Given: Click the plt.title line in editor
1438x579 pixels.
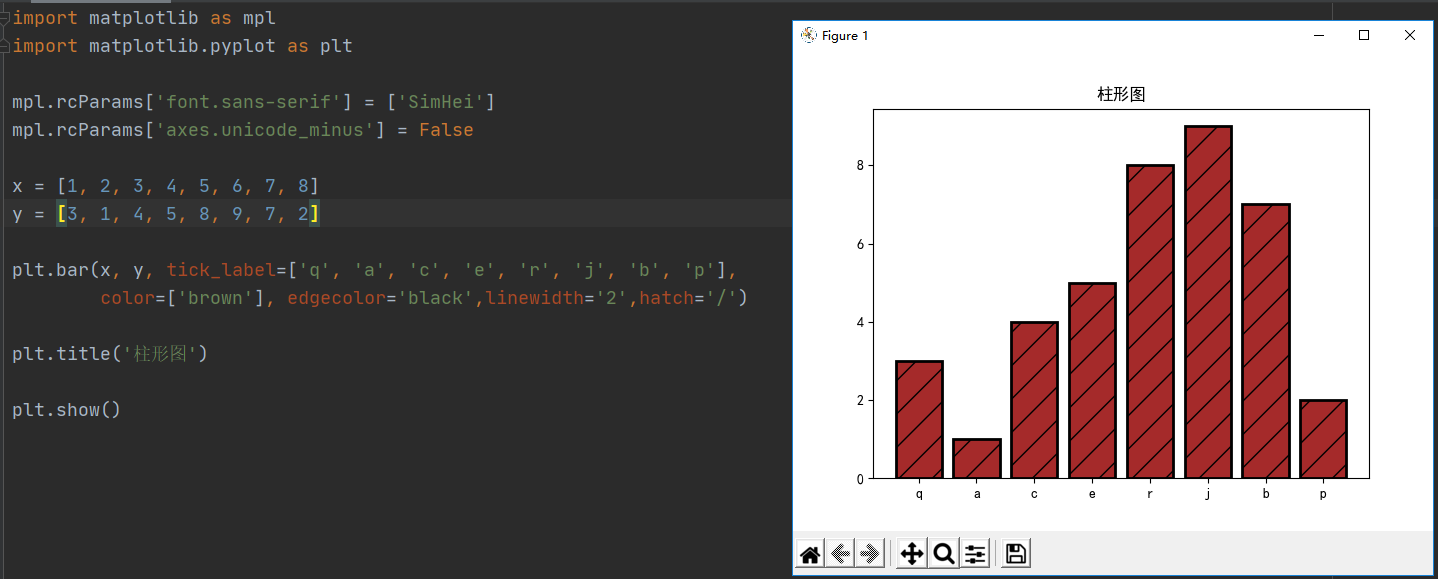Looking at the screenshot, I should pos(110,354).
